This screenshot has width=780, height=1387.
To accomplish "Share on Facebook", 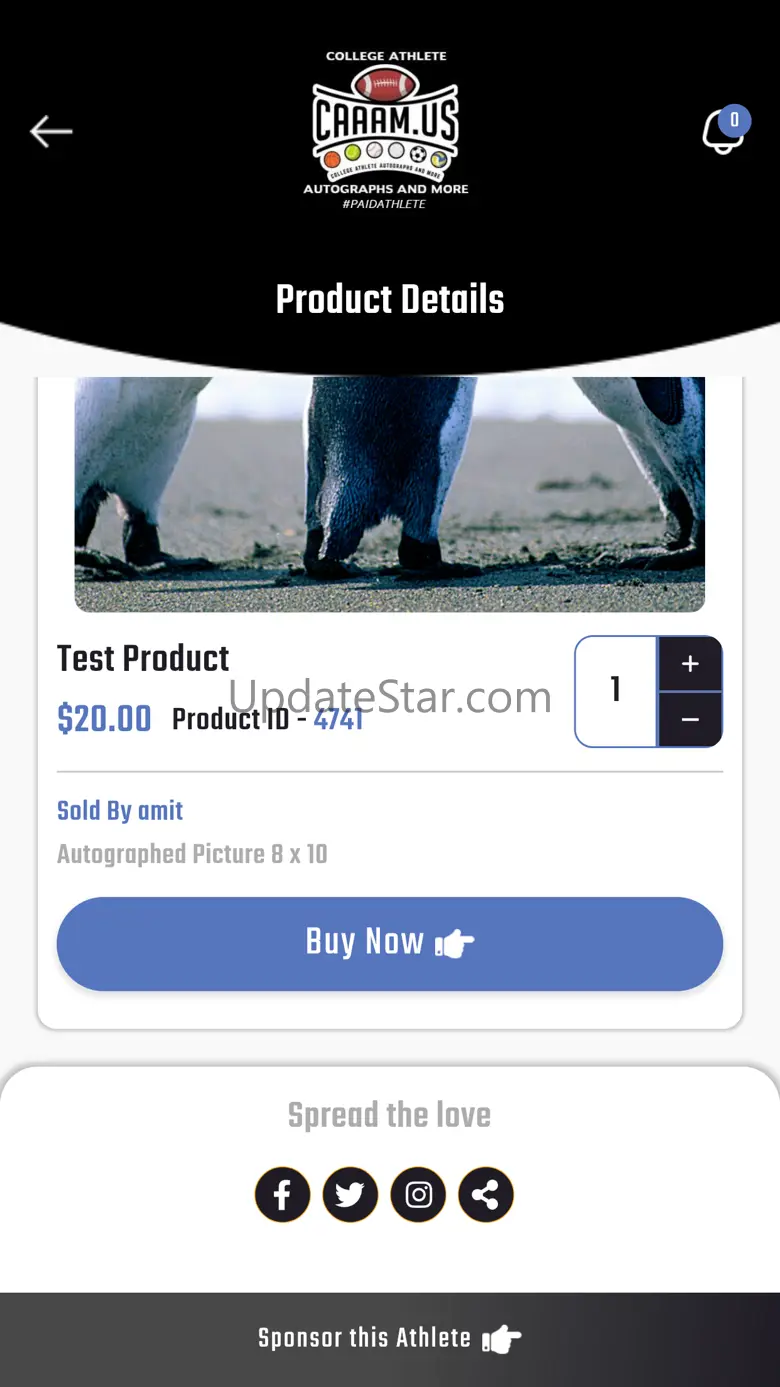I will [283, 1194].
